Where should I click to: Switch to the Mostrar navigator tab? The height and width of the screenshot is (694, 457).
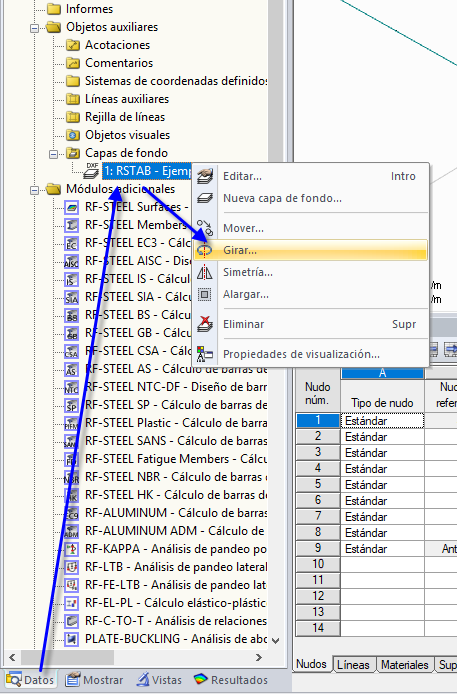pos(94,680)
